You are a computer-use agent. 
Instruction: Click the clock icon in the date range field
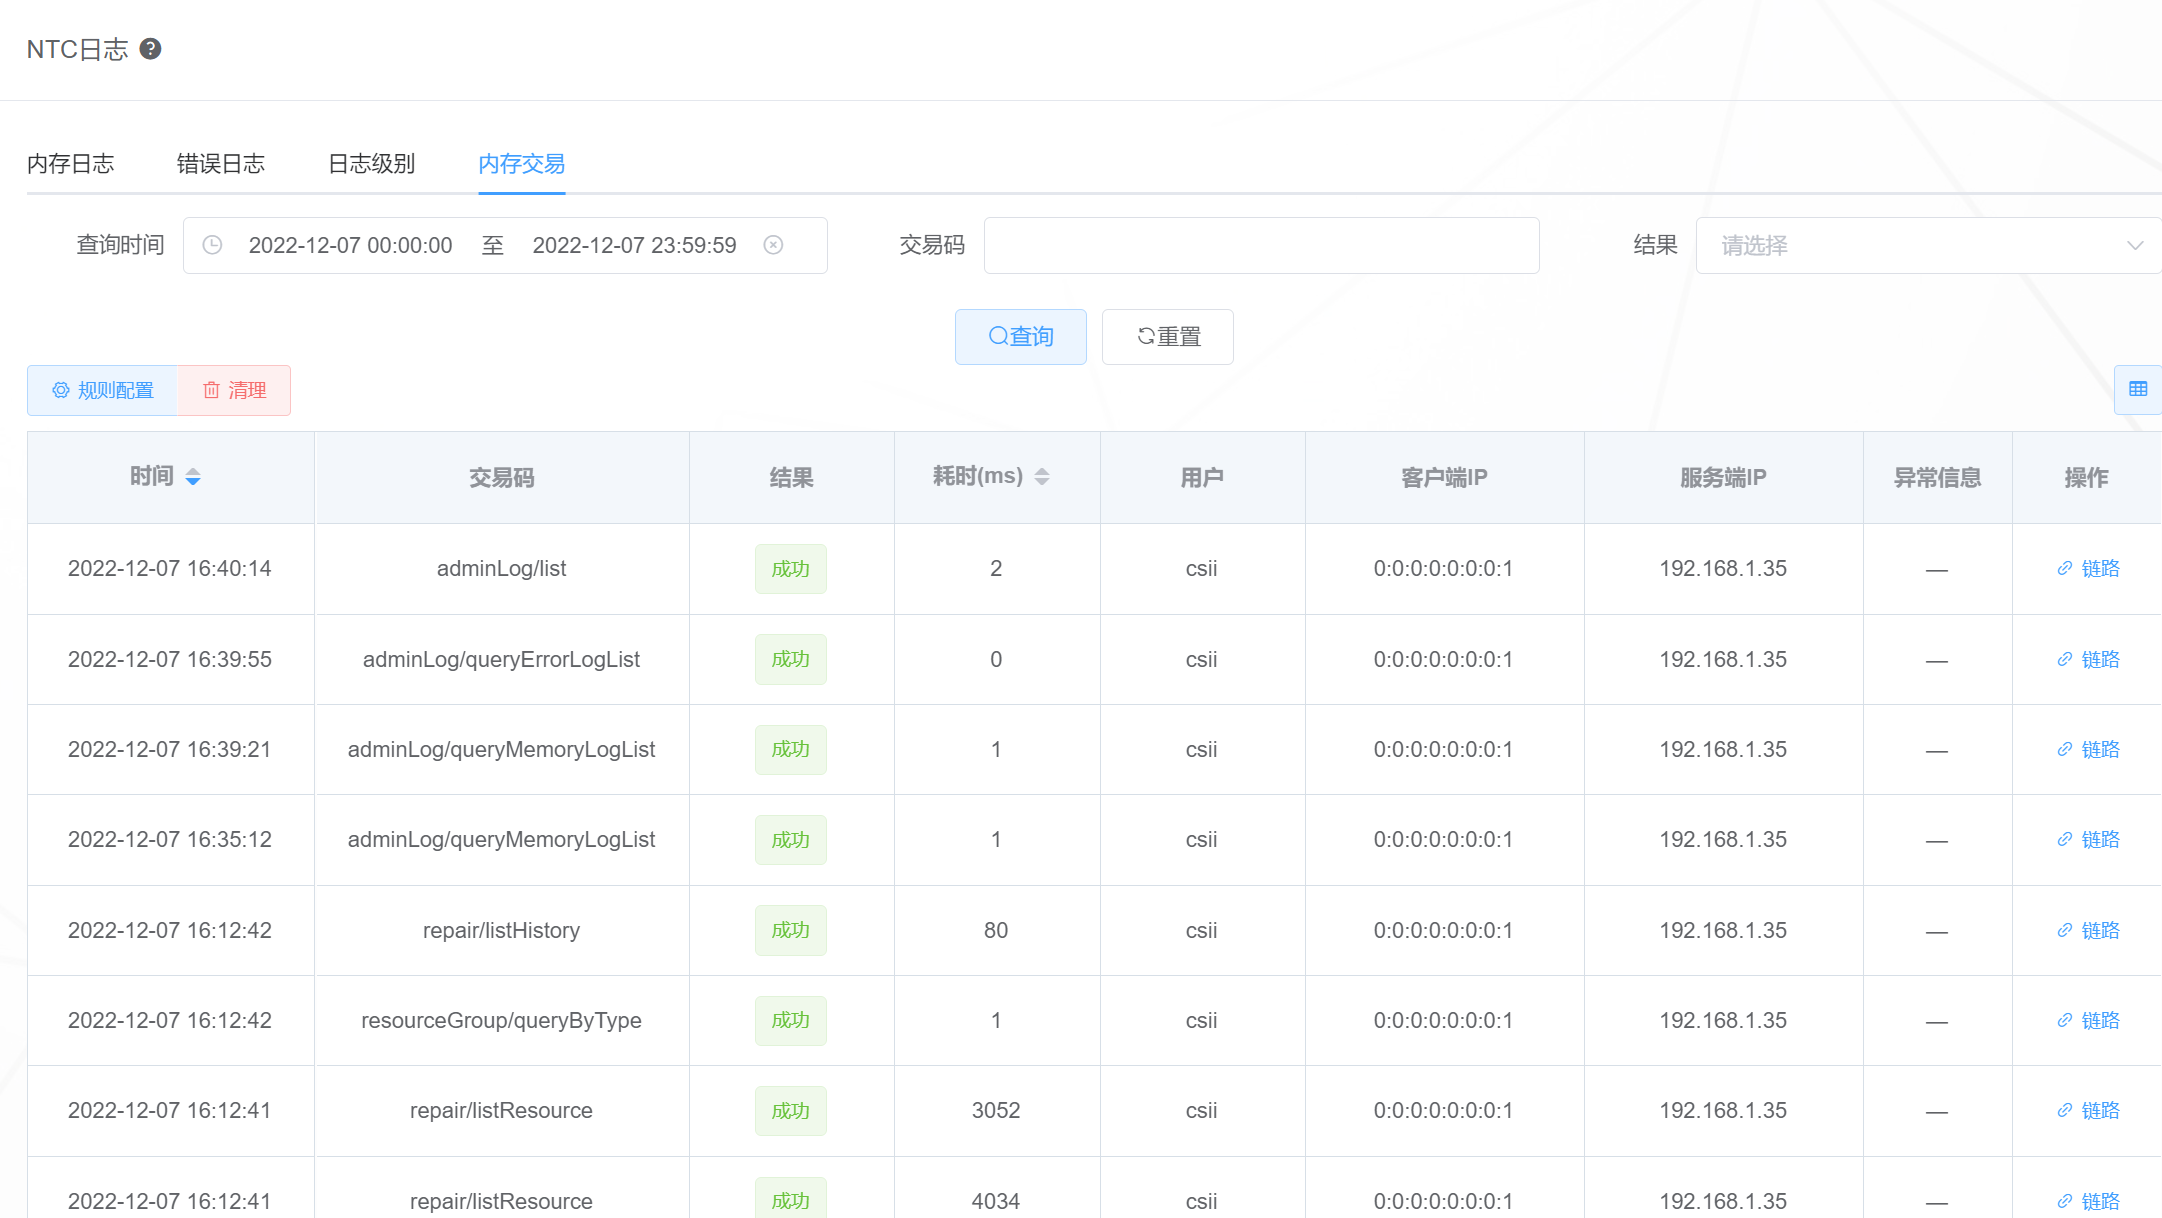point(212,245)
